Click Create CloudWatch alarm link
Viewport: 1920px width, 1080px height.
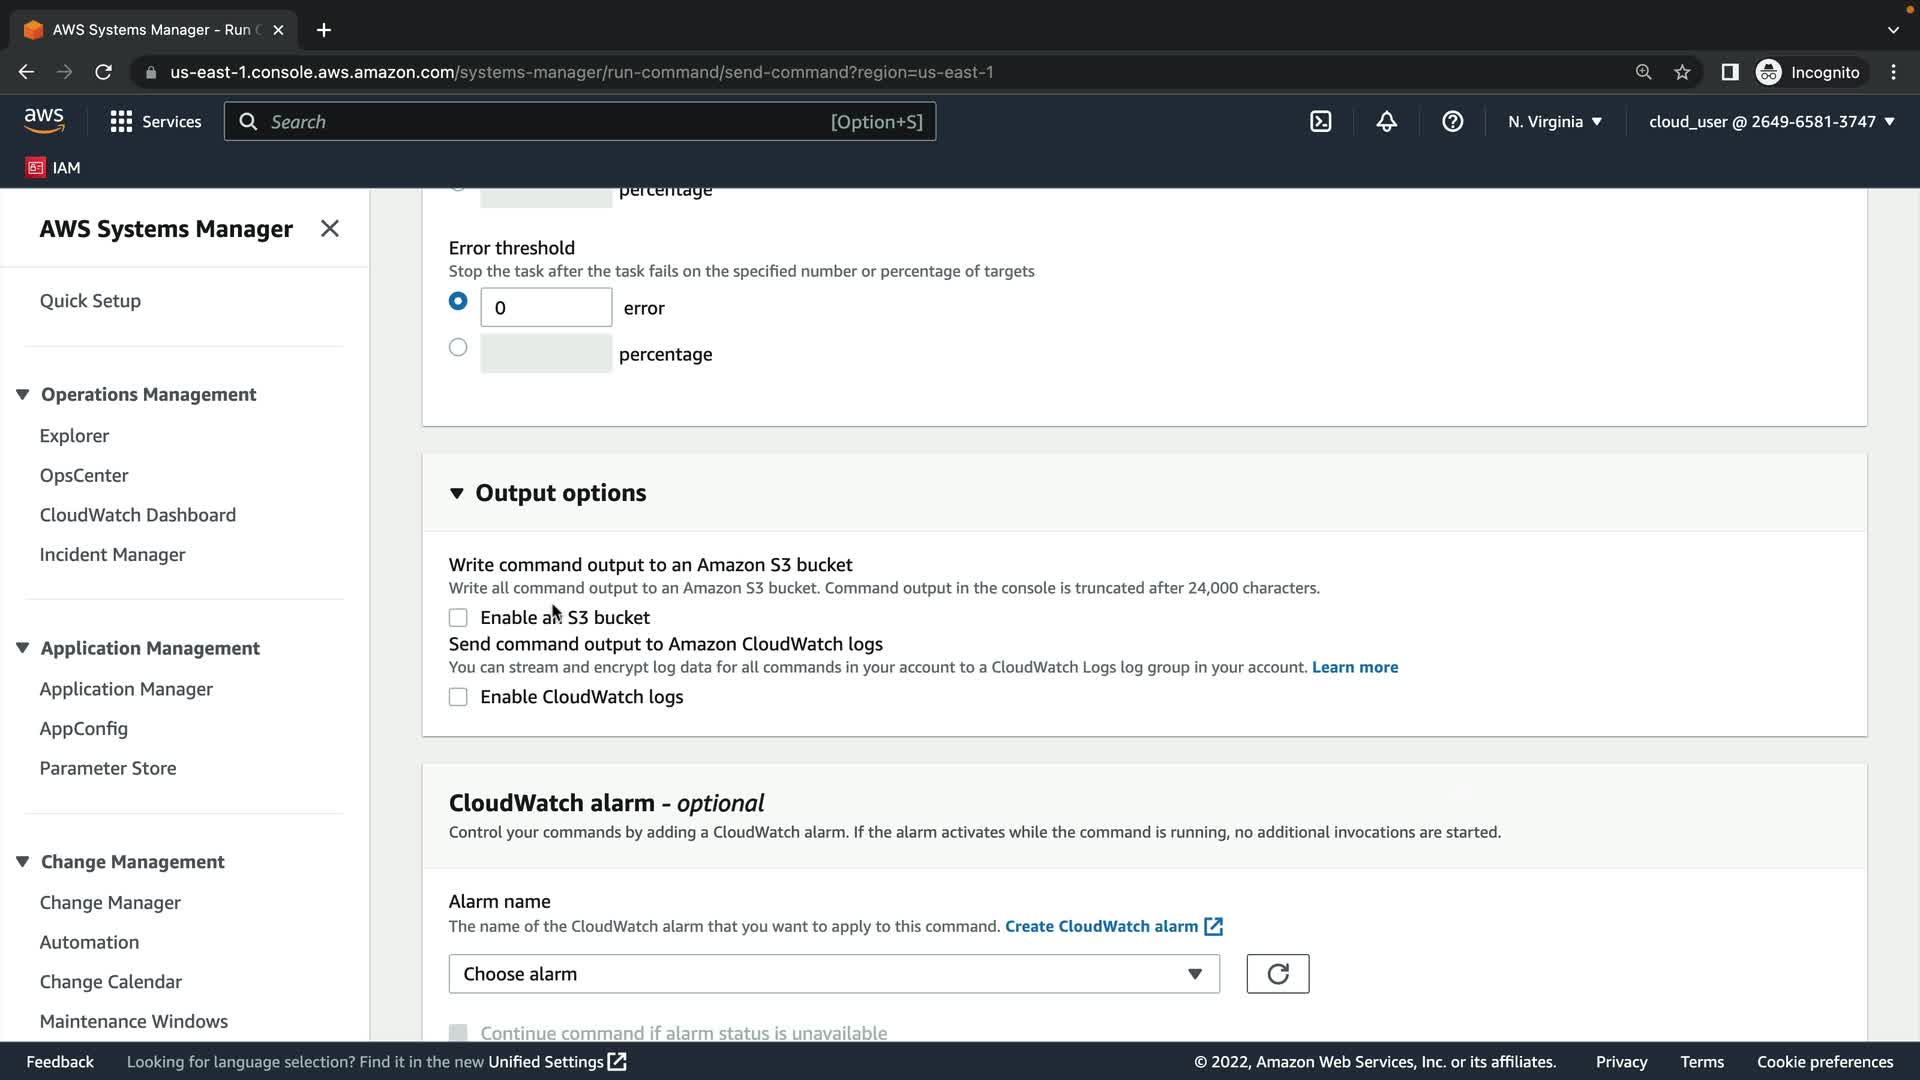[x=1101, y=926]
